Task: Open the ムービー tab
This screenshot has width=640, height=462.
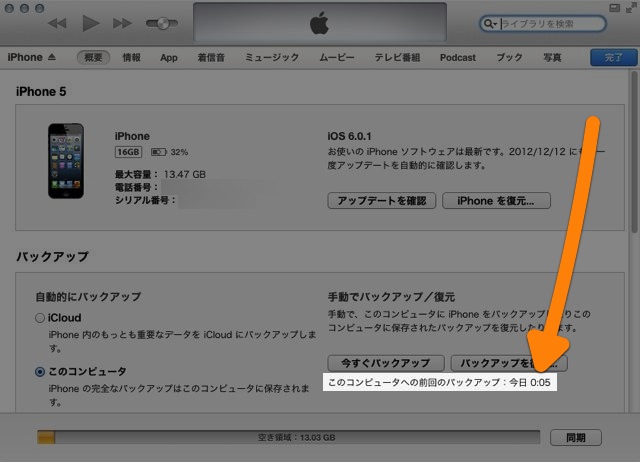Action: pyautogui.click(x=337, y=58)
